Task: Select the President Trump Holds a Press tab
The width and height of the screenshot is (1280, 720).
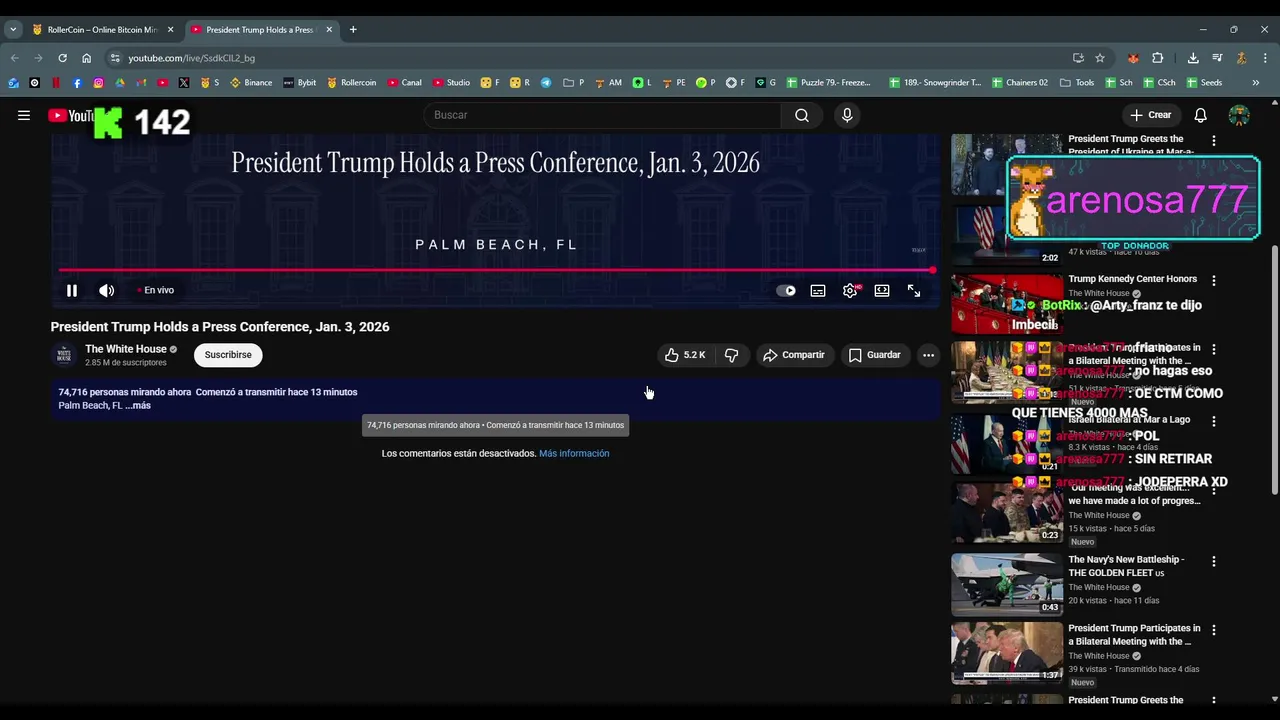Action: coord(260,30)
